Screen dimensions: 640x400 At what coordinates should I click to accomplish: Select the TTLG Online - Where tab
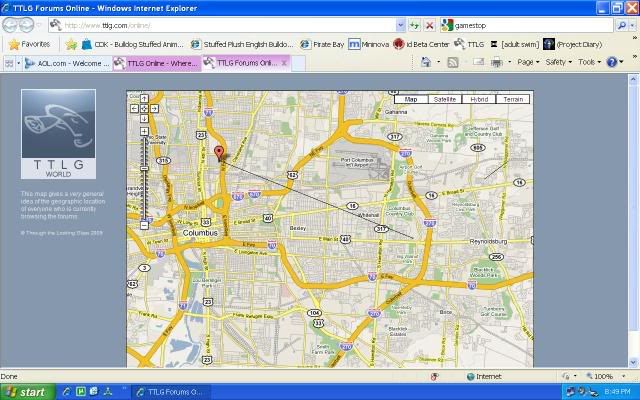(155, 62)
